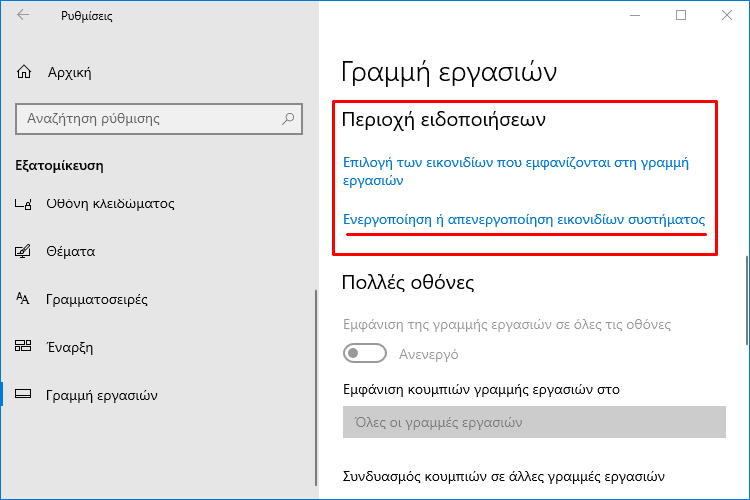Click the Γραμμή εργασιών taskbar icon
This screenshot has height=500, width=750.
click(x=23, y=394)
